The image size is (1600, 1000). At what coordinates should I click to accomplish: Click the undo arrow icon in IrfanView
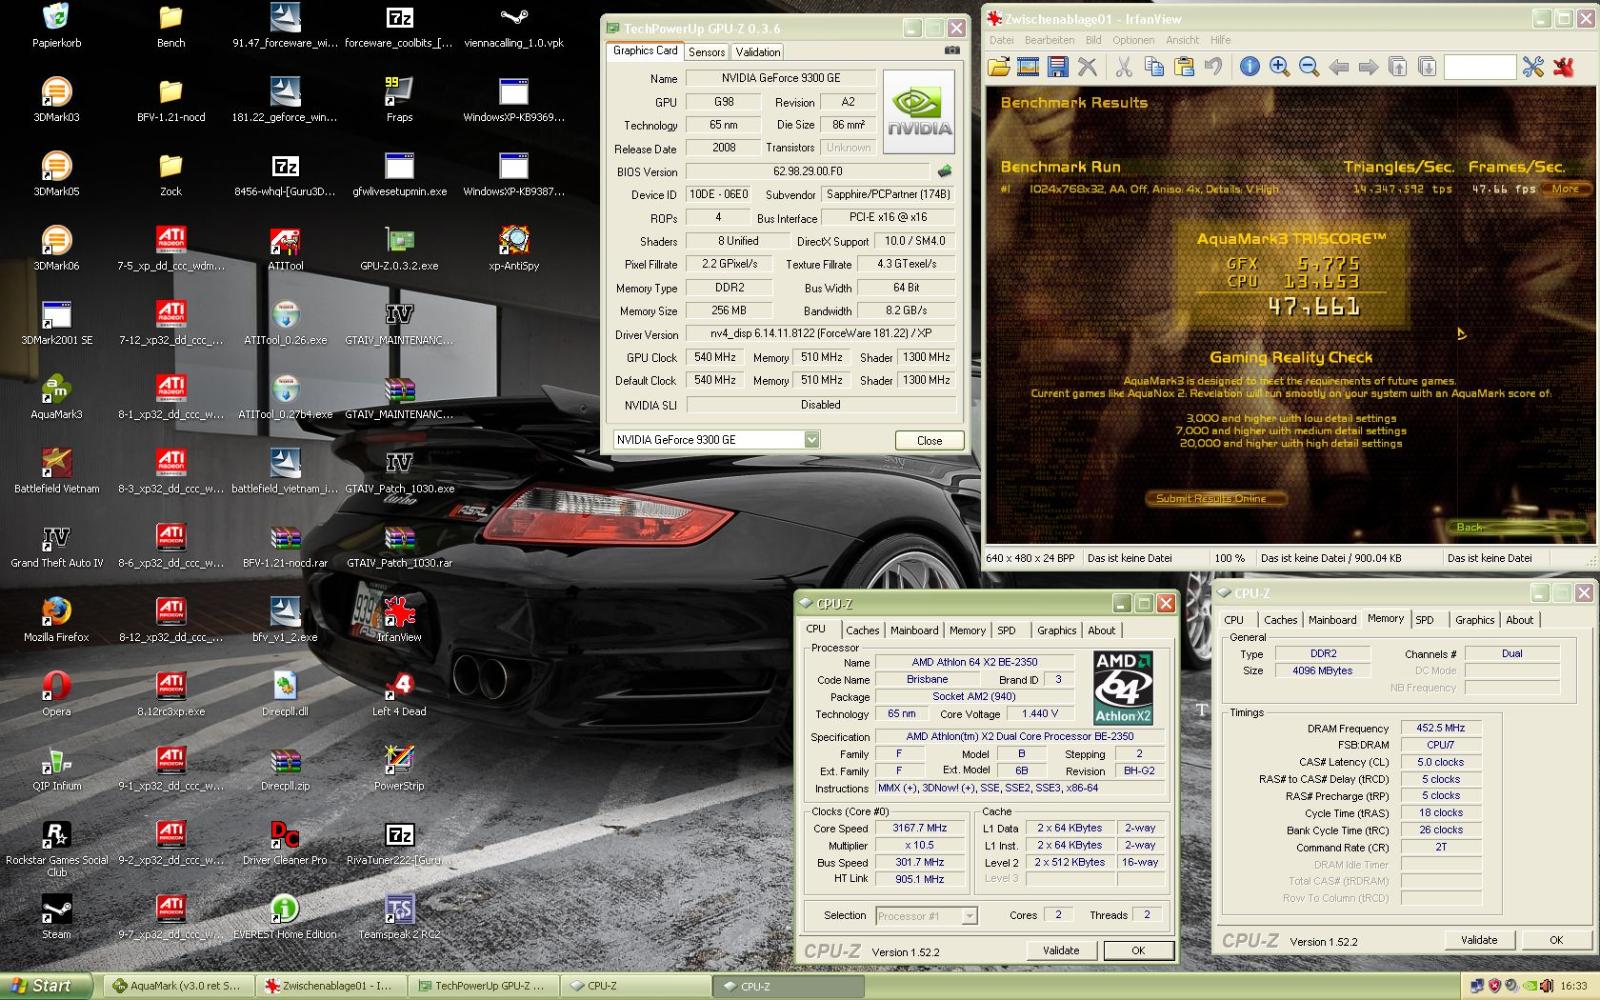pyautogui.click(x=1213, y=67)
